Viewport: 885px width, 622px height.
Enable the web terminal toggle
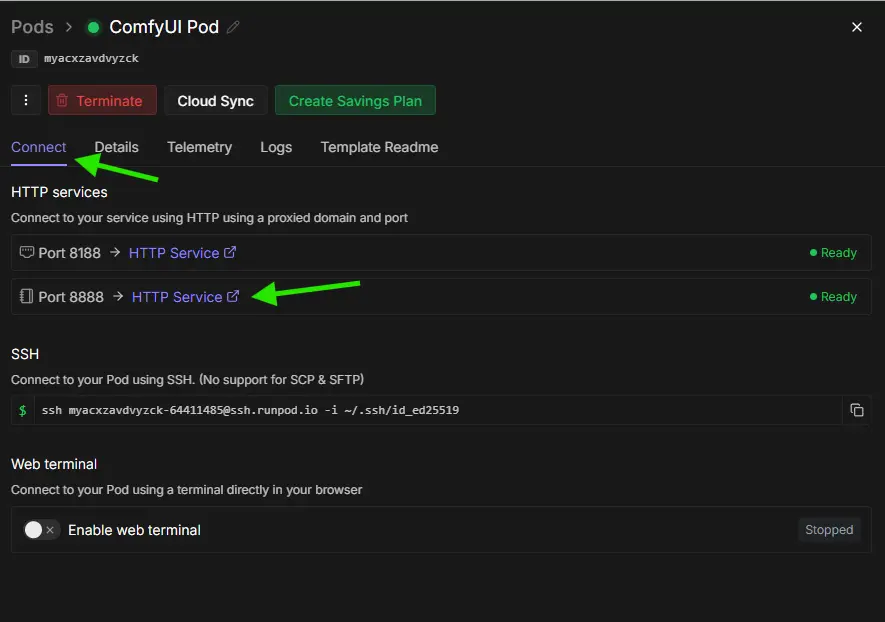[41, 530]
